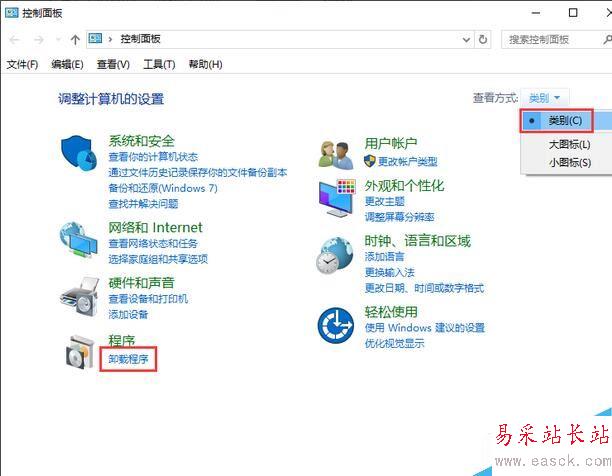The width and height of the screenshot is (612, 476).
Task: Click 添加语言 link
Action: tap(384, 257)
